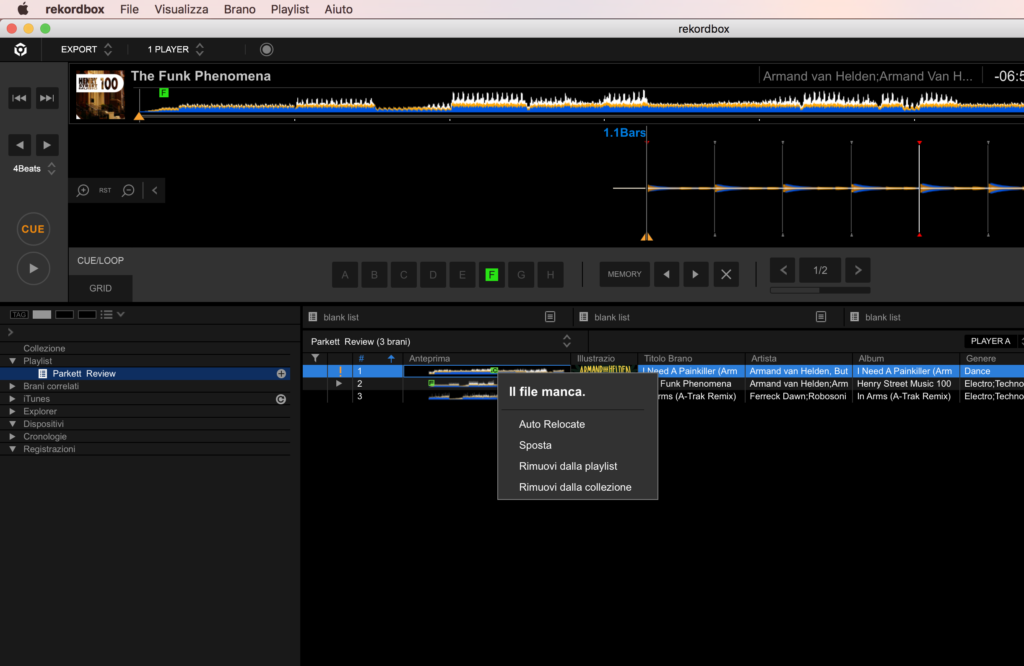Click the filter funnel icon in track list

point(315,358)
